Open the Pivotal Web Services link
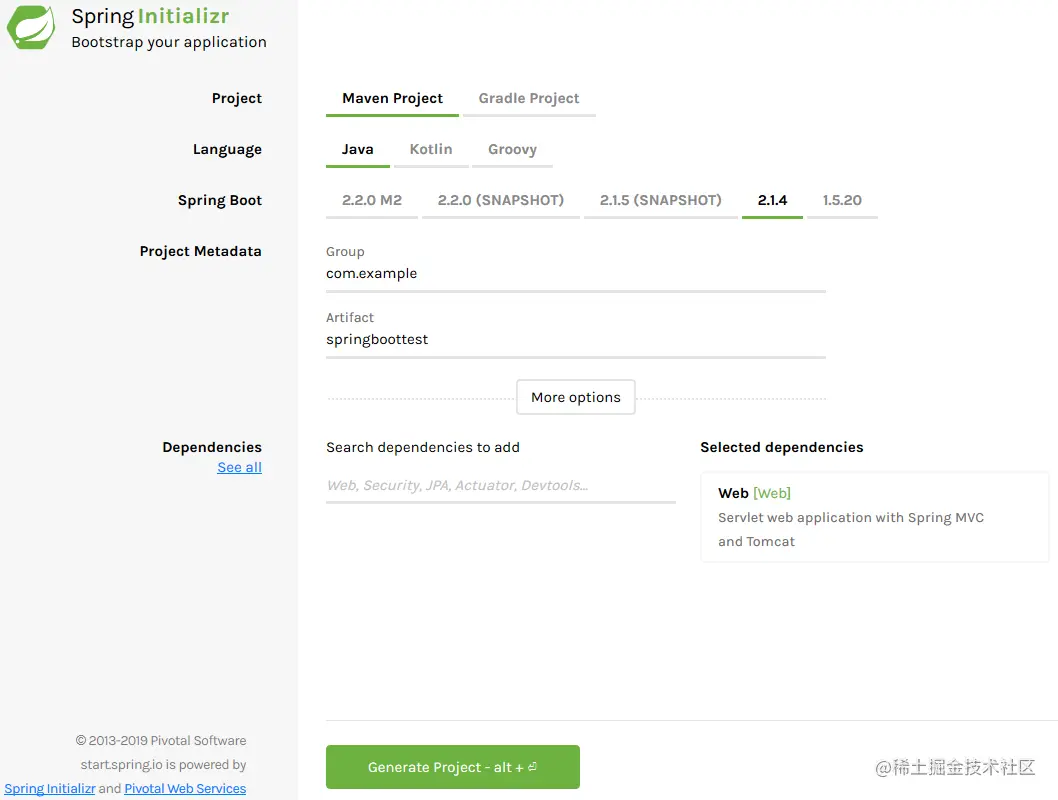Viewport: 1058px width, 800px height. (185, 789)
